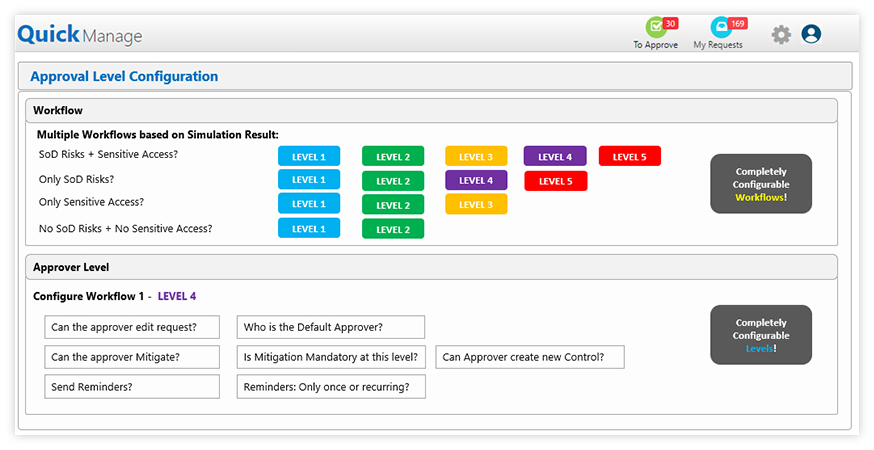Click 'Send Reminders?' option box
Viewport: 874px width, 450px height.
pyautogui.click(x=132, y=386)
